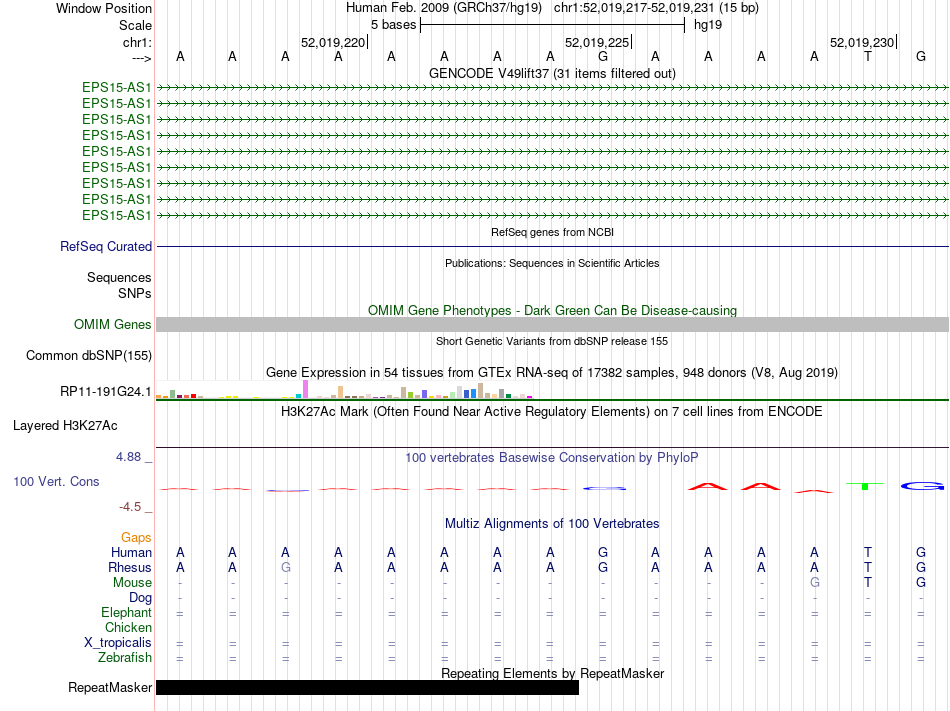Click the Publications Sequences in Scientific Articles title
The width and height of the screenshot is (950, 711).
[552, 263]
